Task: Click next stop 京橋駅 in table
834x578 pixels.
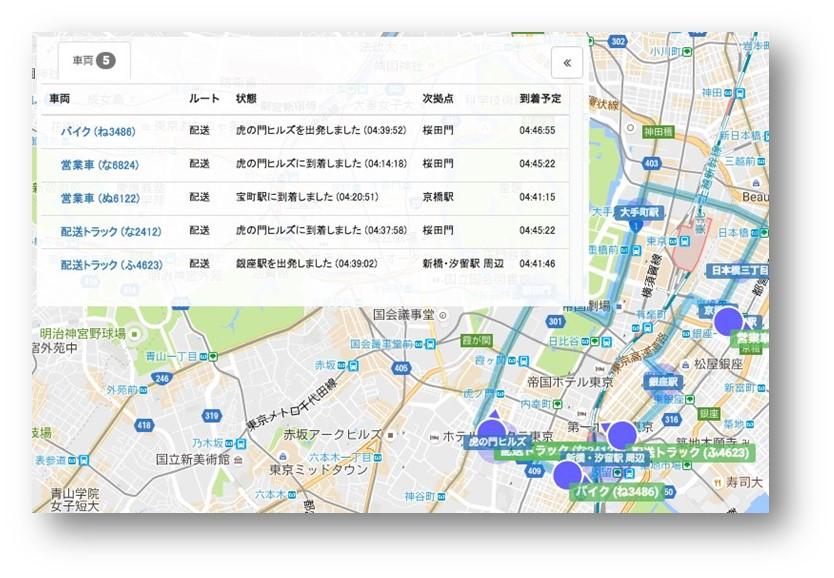Action: tap(438, 197)
